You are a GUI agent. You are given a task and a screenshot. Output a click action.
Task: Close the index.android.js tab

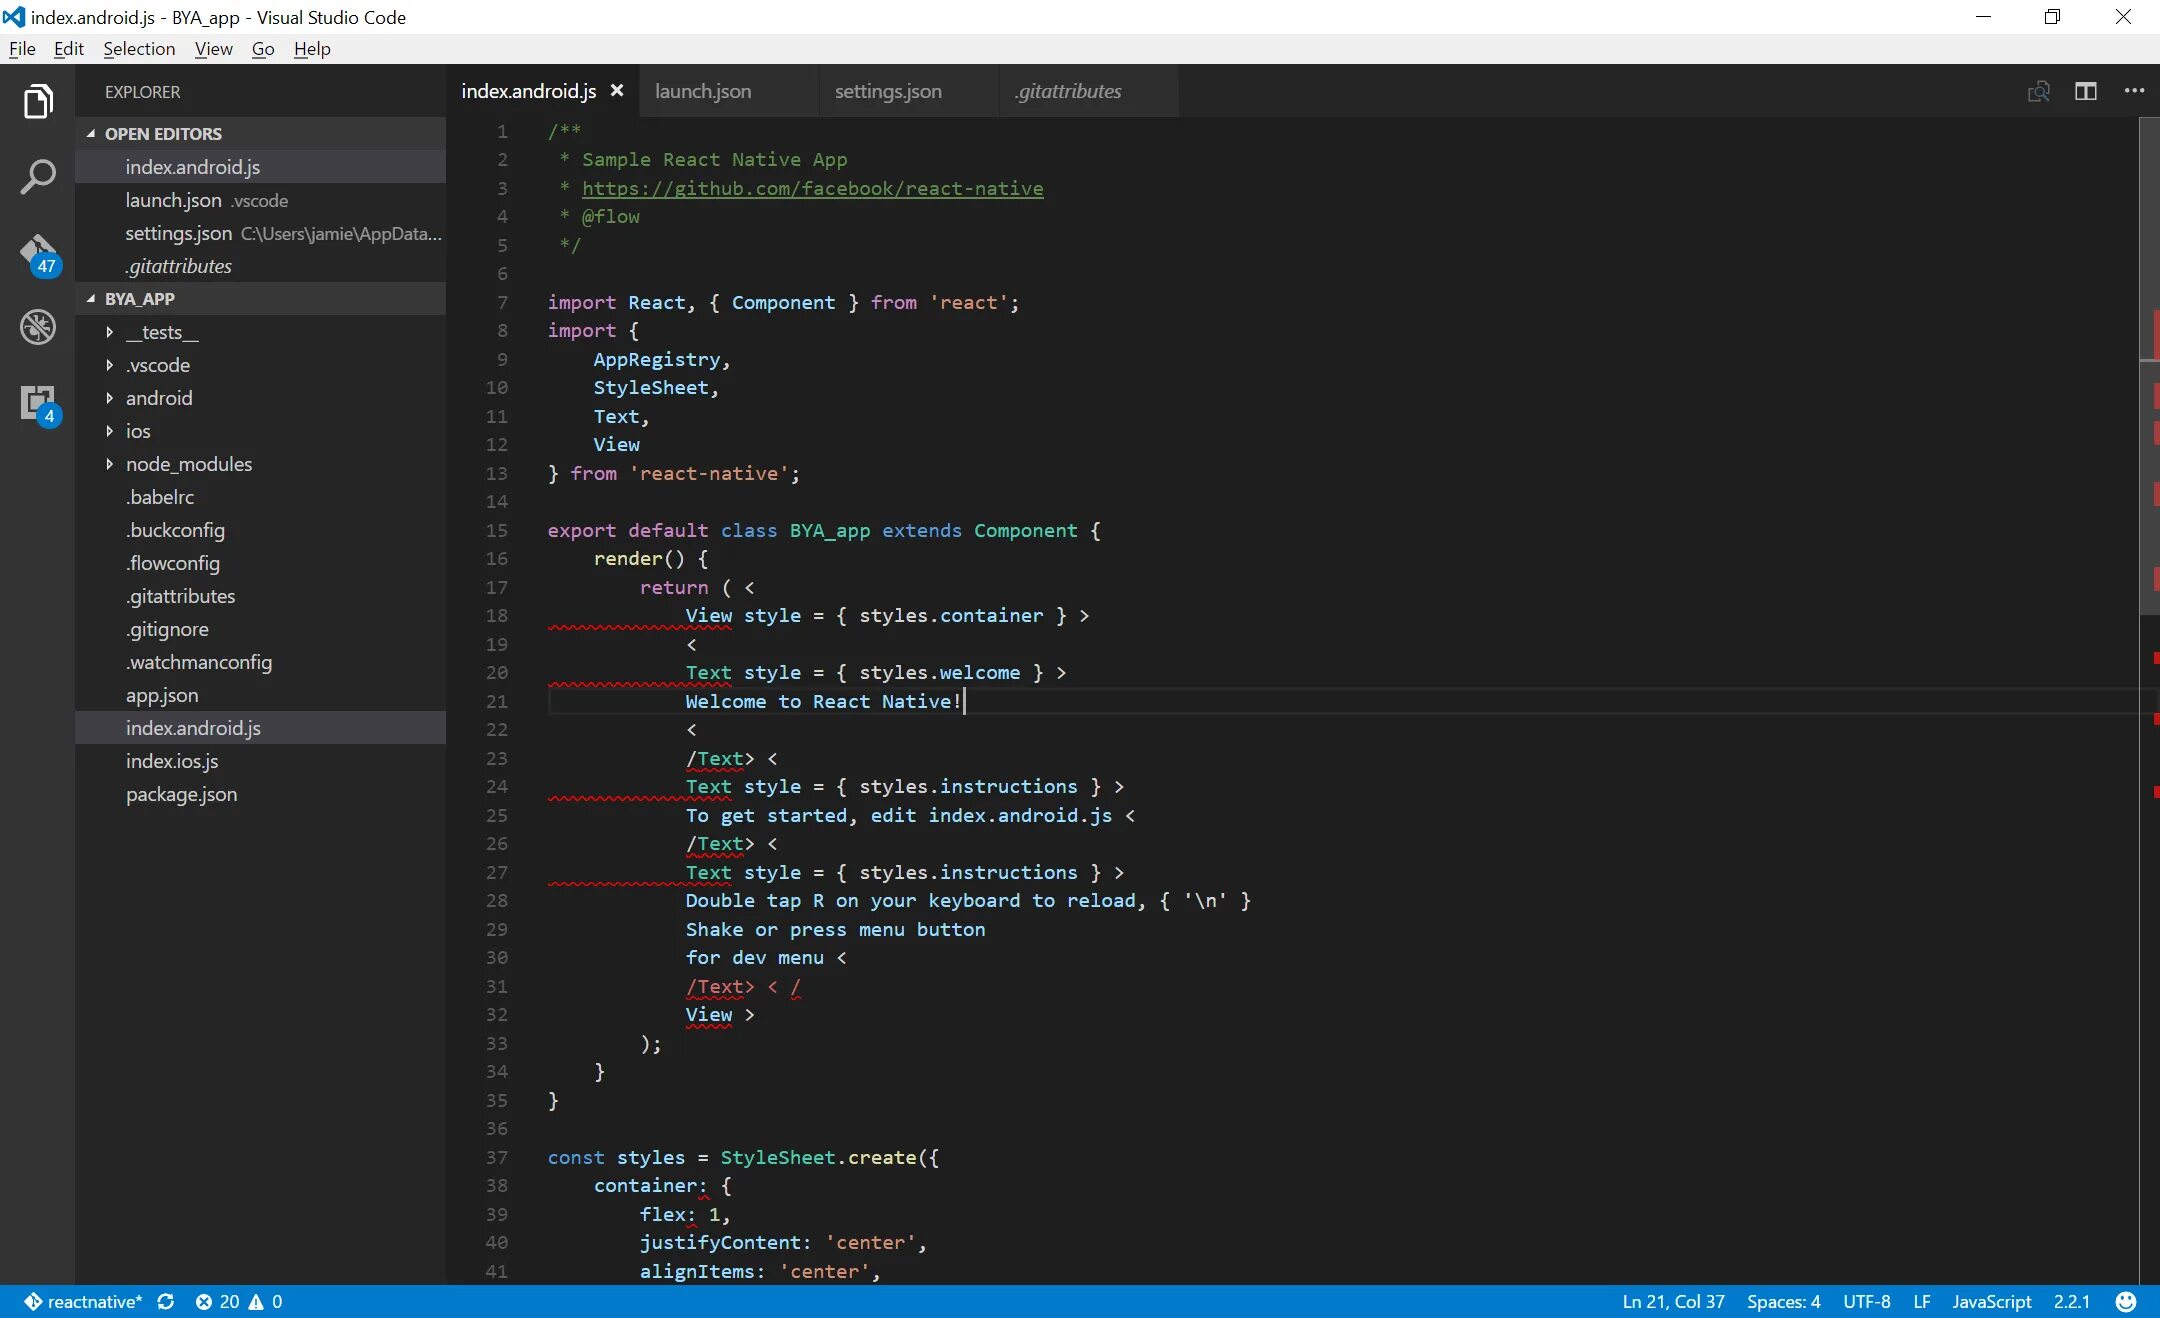[x=617, y=91]
